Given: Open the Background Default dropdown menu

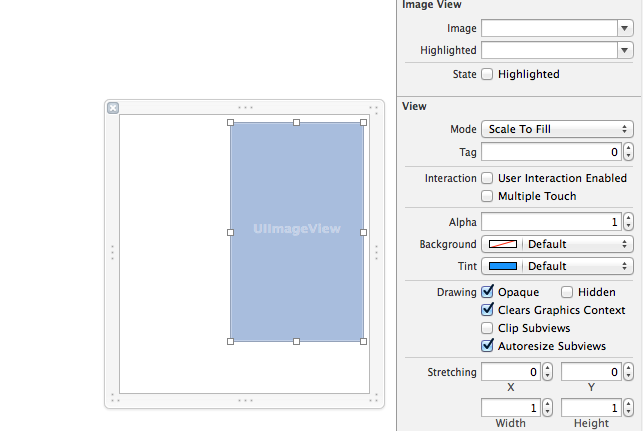Looking at the screenshot, I should pyautogui.click(x=578, y=244).
